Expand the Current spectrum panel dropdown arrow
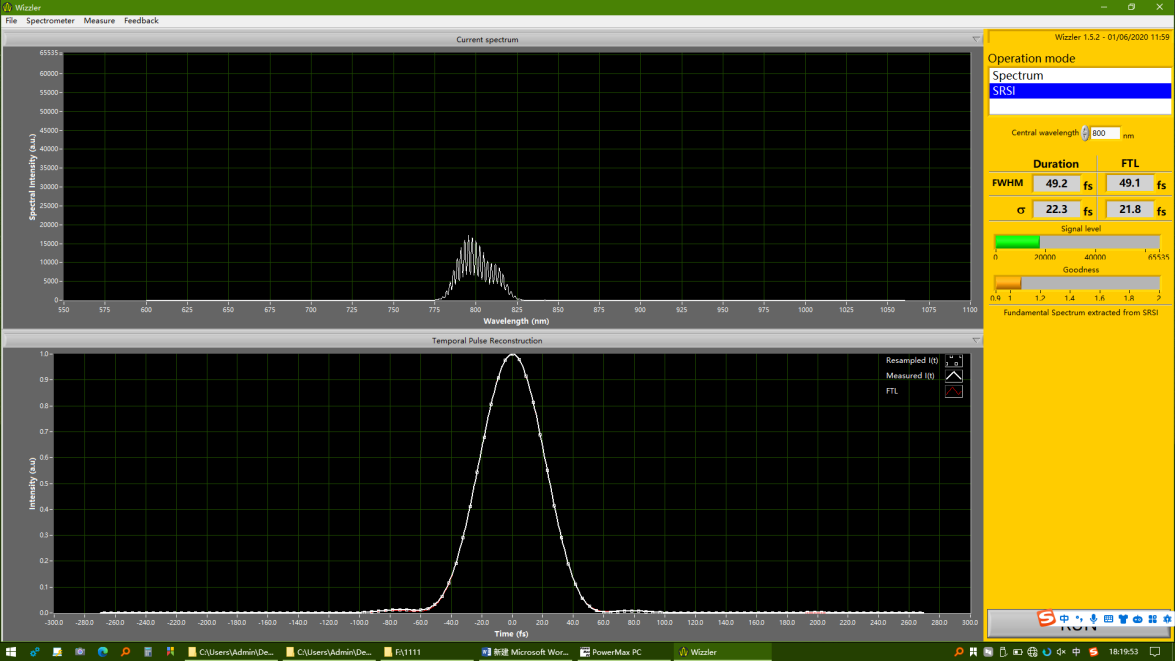Image resolution: width=1175 pixels, height=661 pixels. point(975,40)
